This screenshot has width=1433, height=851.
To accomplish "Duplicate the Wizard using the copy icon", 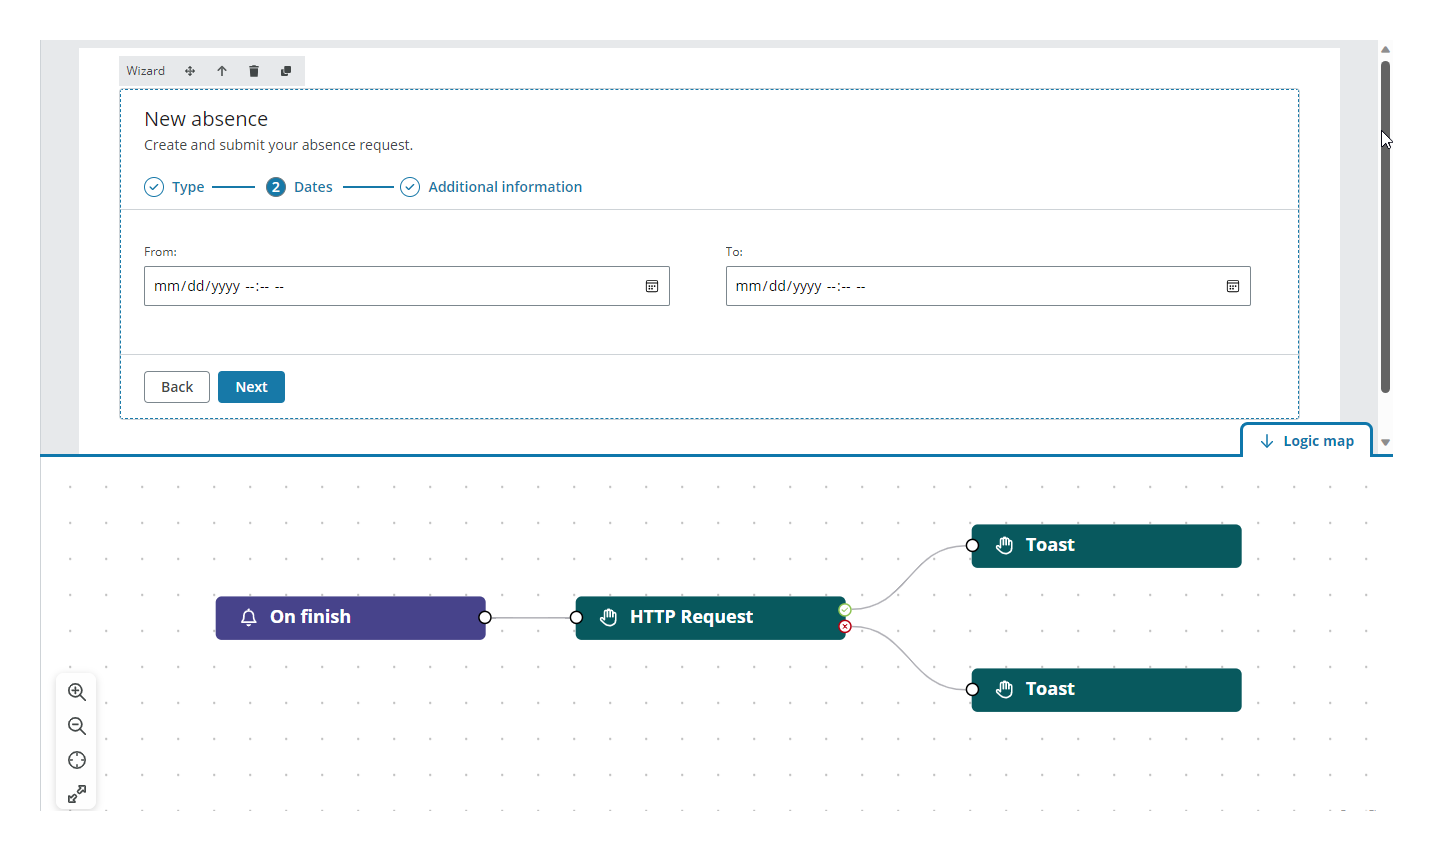I will [286, 71].
